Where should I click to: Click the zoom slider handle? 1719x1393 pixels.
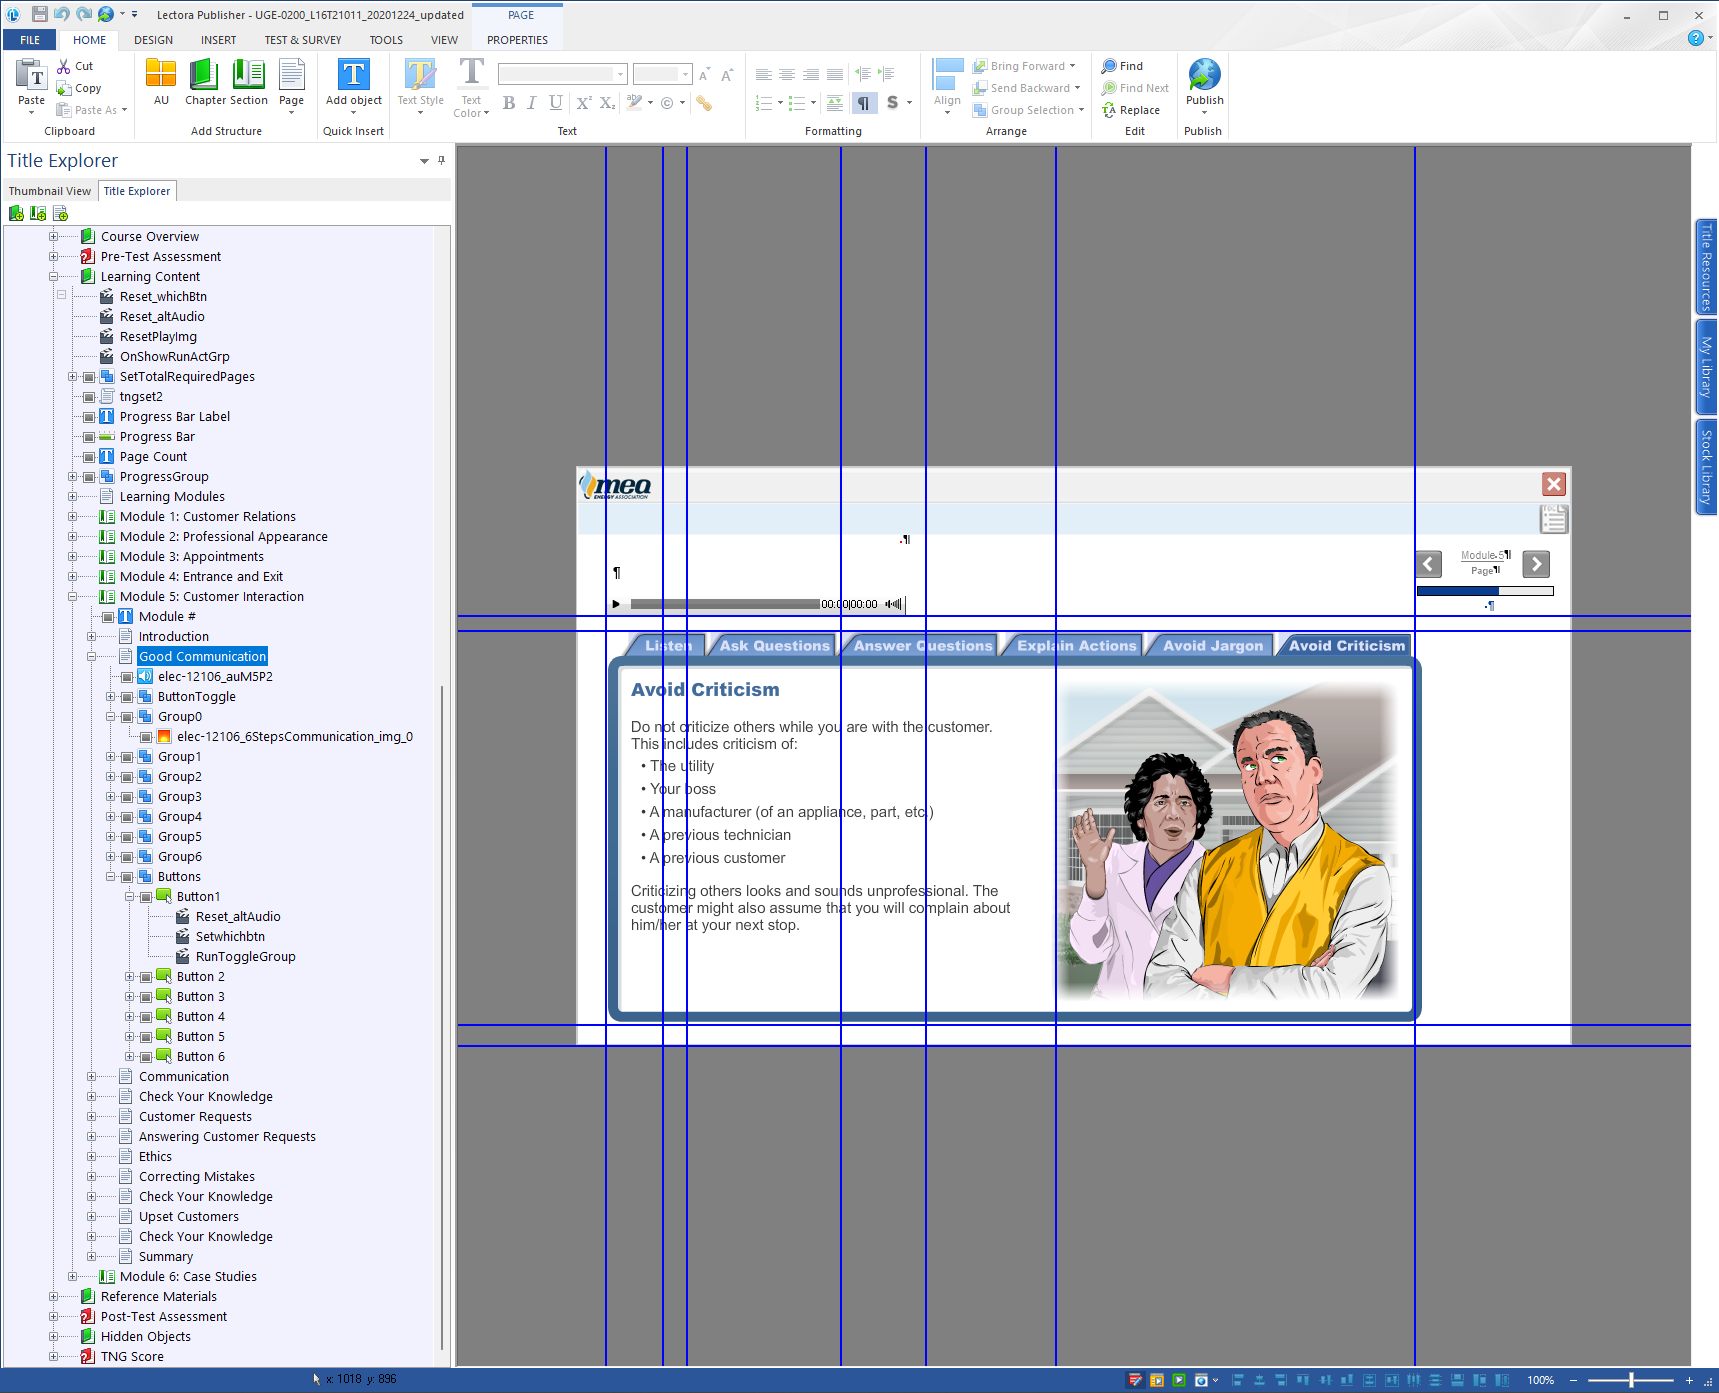[1631, 1380]
